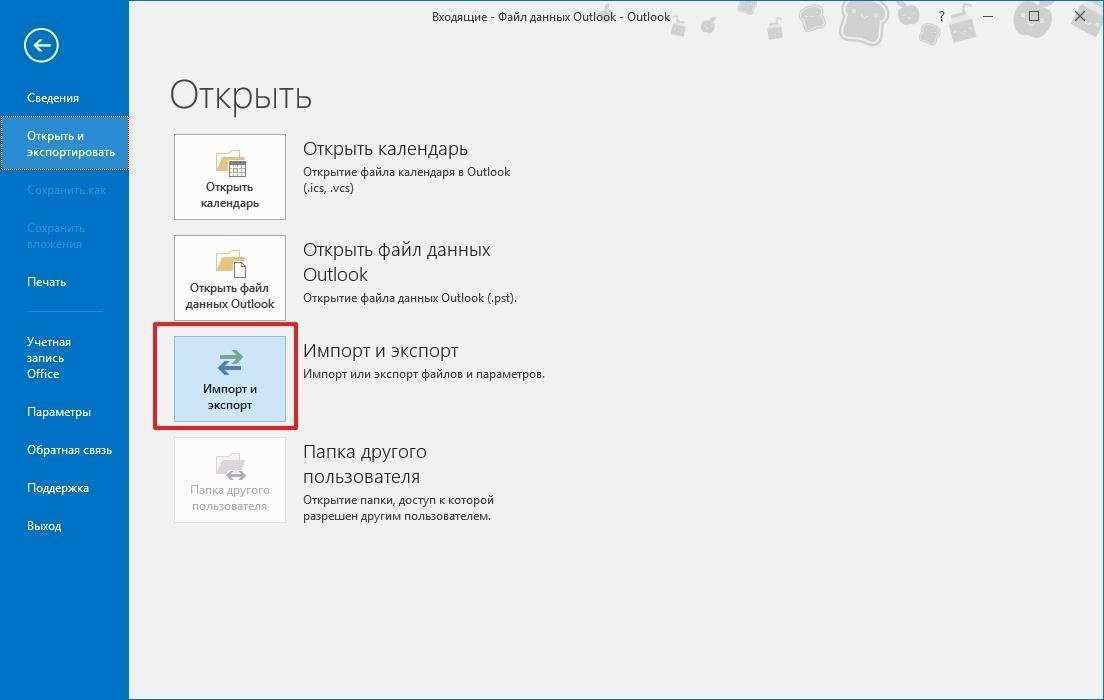Image resolution: width=1104 pixels, height=700 pixels.
Task: Open Outlook help via the question mark icon
Action: (941, 17)
